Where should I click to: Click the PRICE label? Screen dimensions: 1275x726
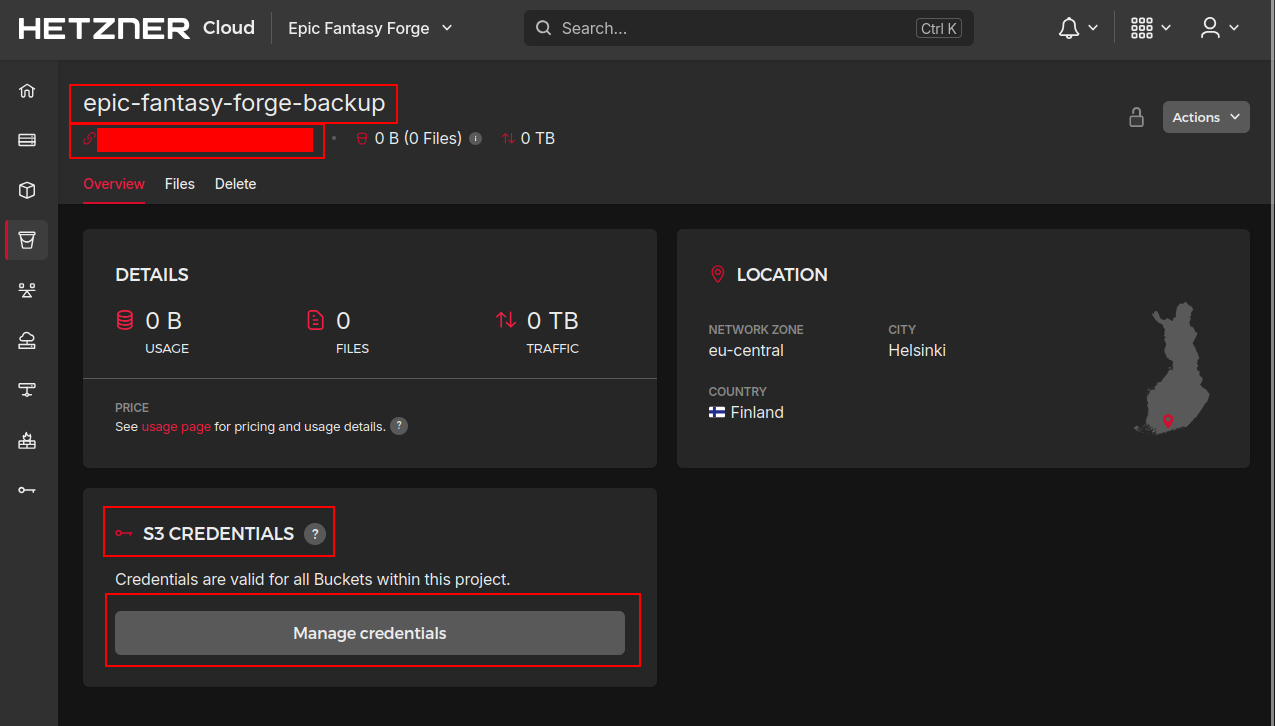[132, 408]
